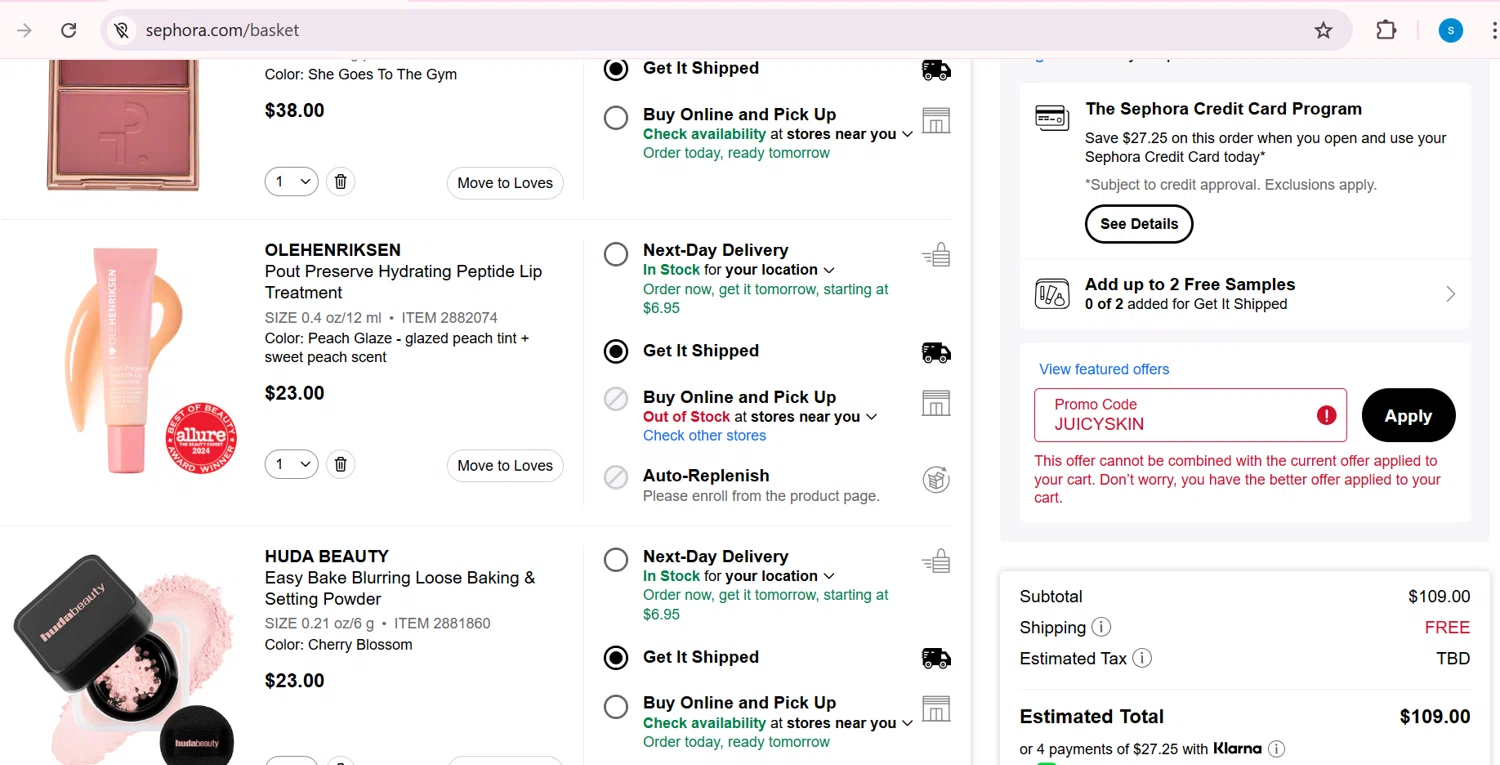Click the HUDA BEAUTY brand name
The width and height of the screenshot is (1500, 765).
point(327,556)
